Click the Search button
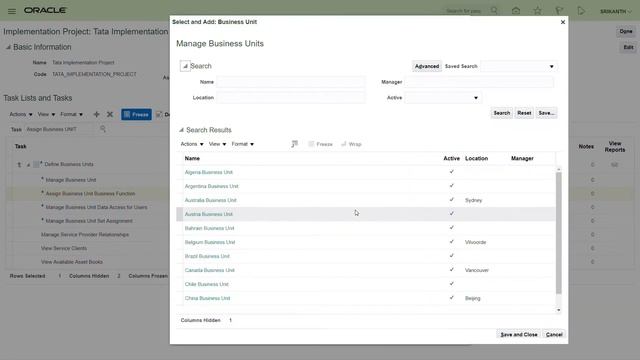This screenshot has height=360, width=640. tap(502, 113)
